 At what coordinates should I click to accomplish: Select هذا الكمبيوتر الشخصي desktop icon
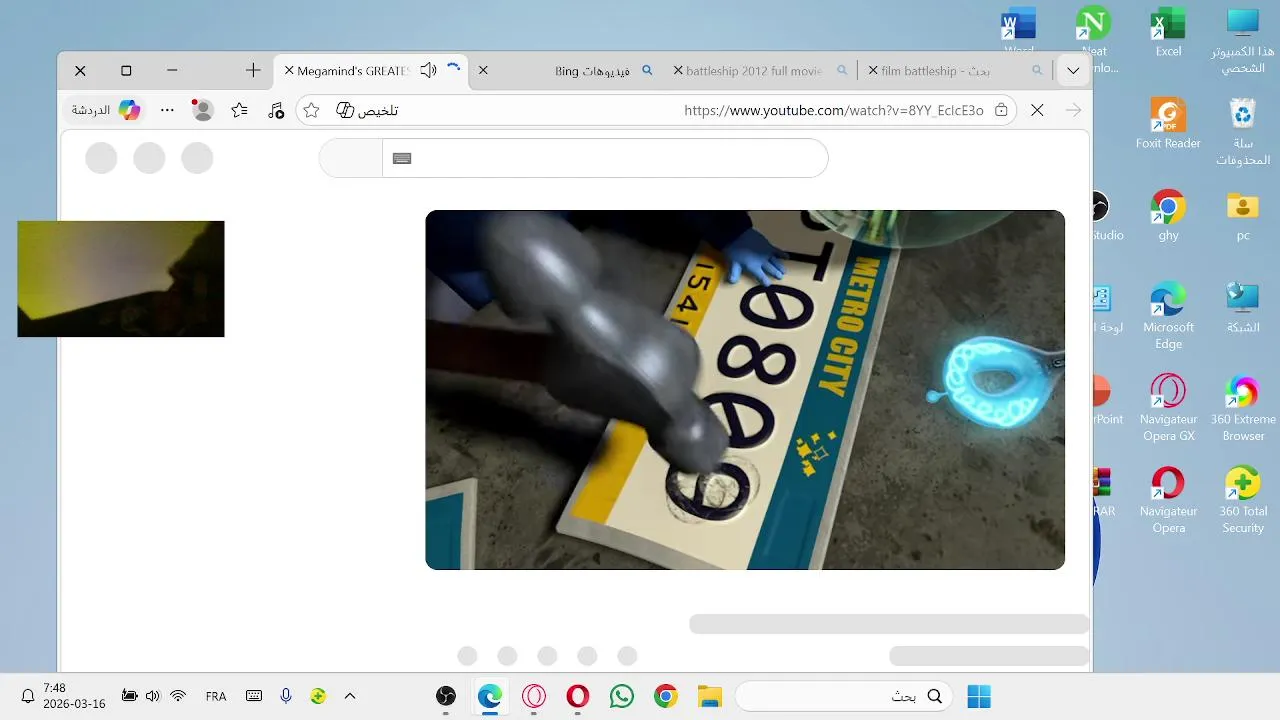(x=1243, y=40)
